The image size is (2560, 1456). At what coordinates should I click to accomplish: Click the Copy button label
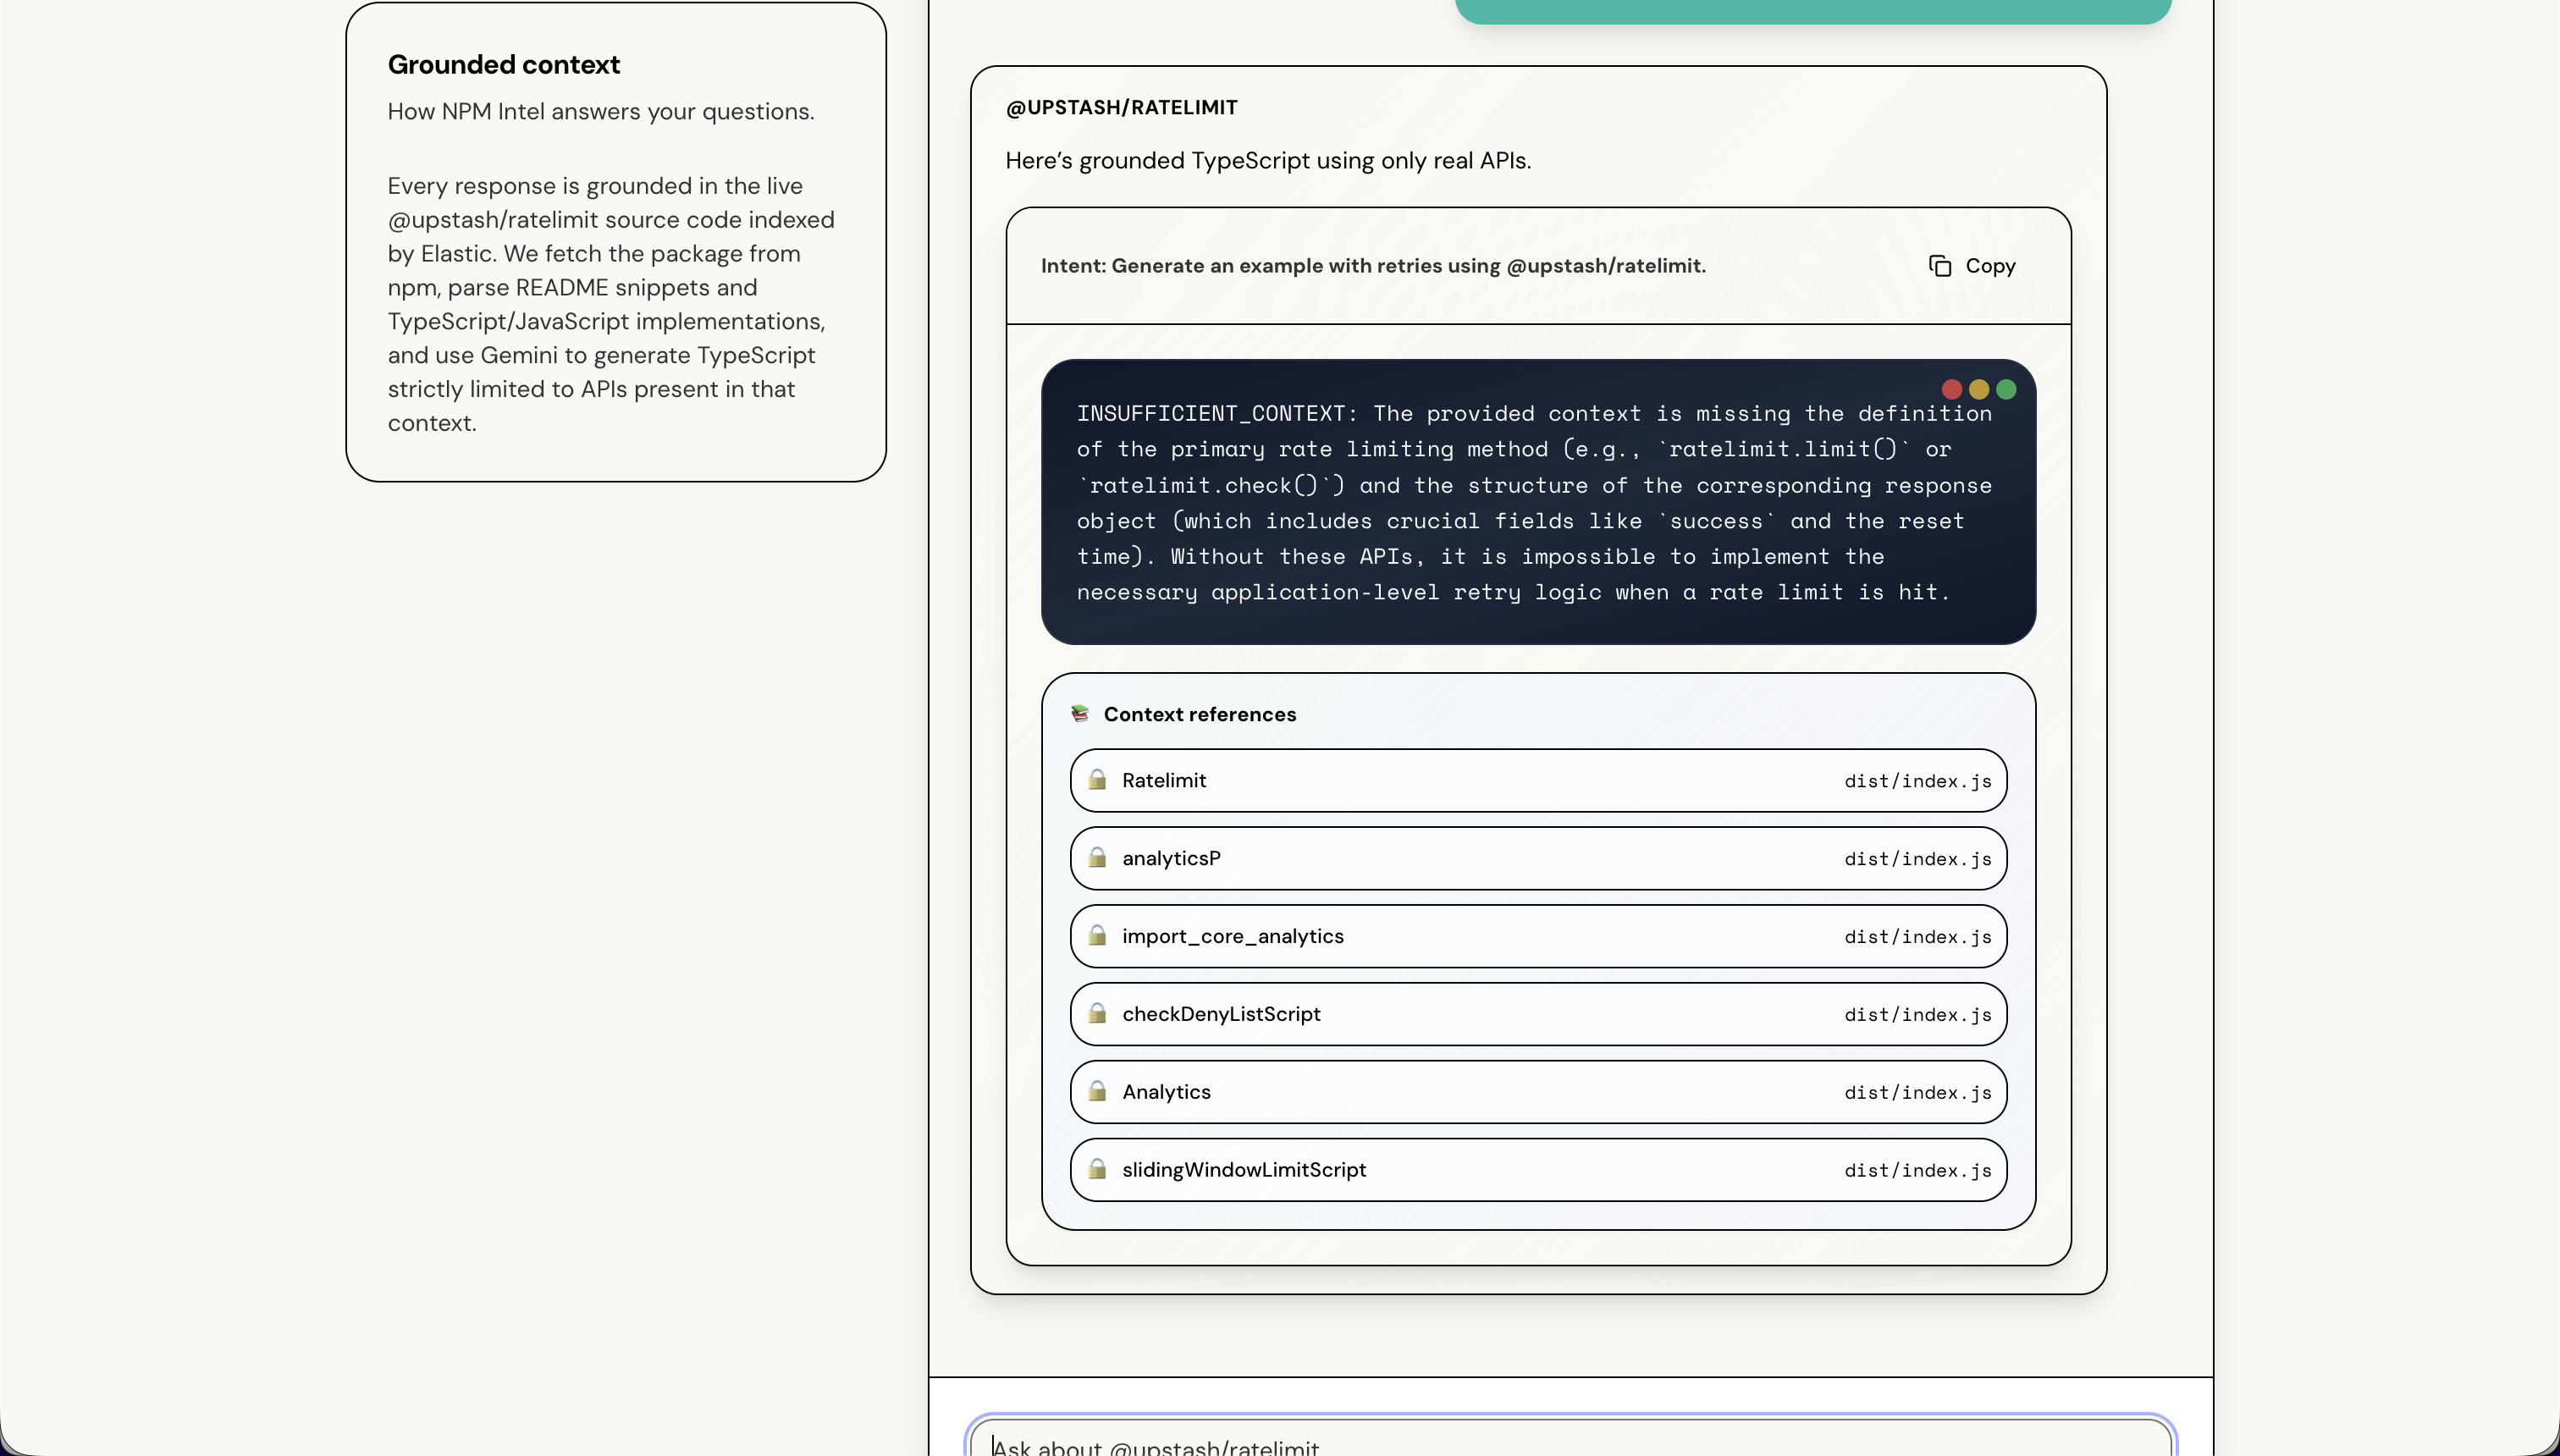pyautogui.click(x=1990, y=266)
